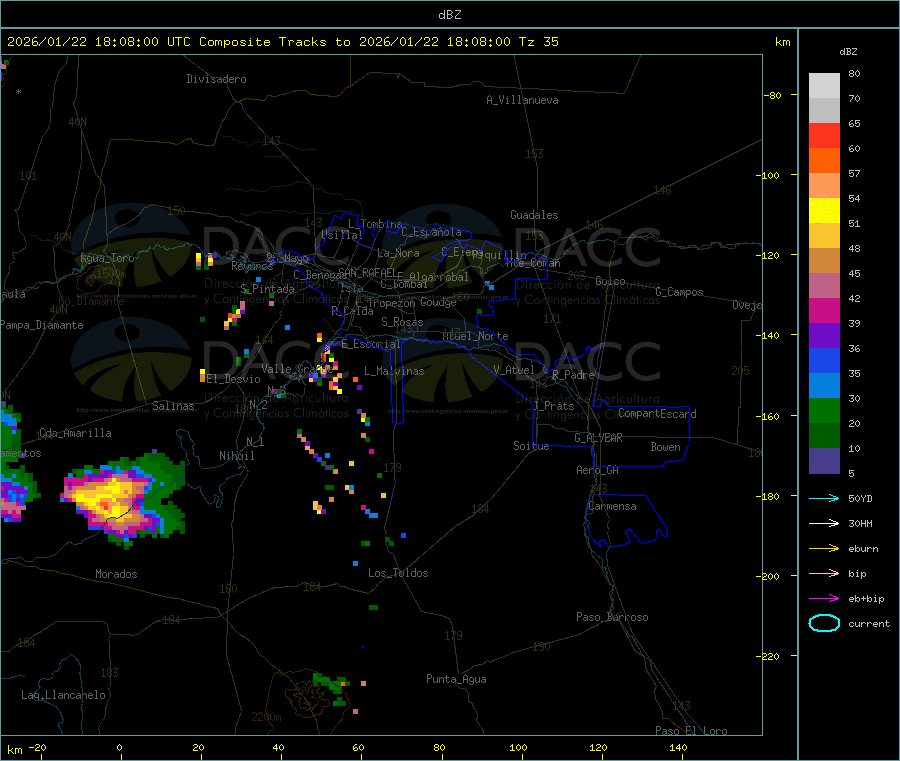Click the Morados map label
The height and width of the screenshot is (761, 900).
(x=116, y=574)
